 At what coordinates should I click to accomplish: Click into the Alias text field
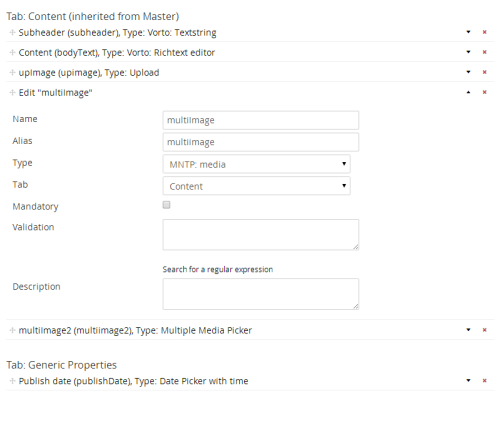[x=261, y=142]
